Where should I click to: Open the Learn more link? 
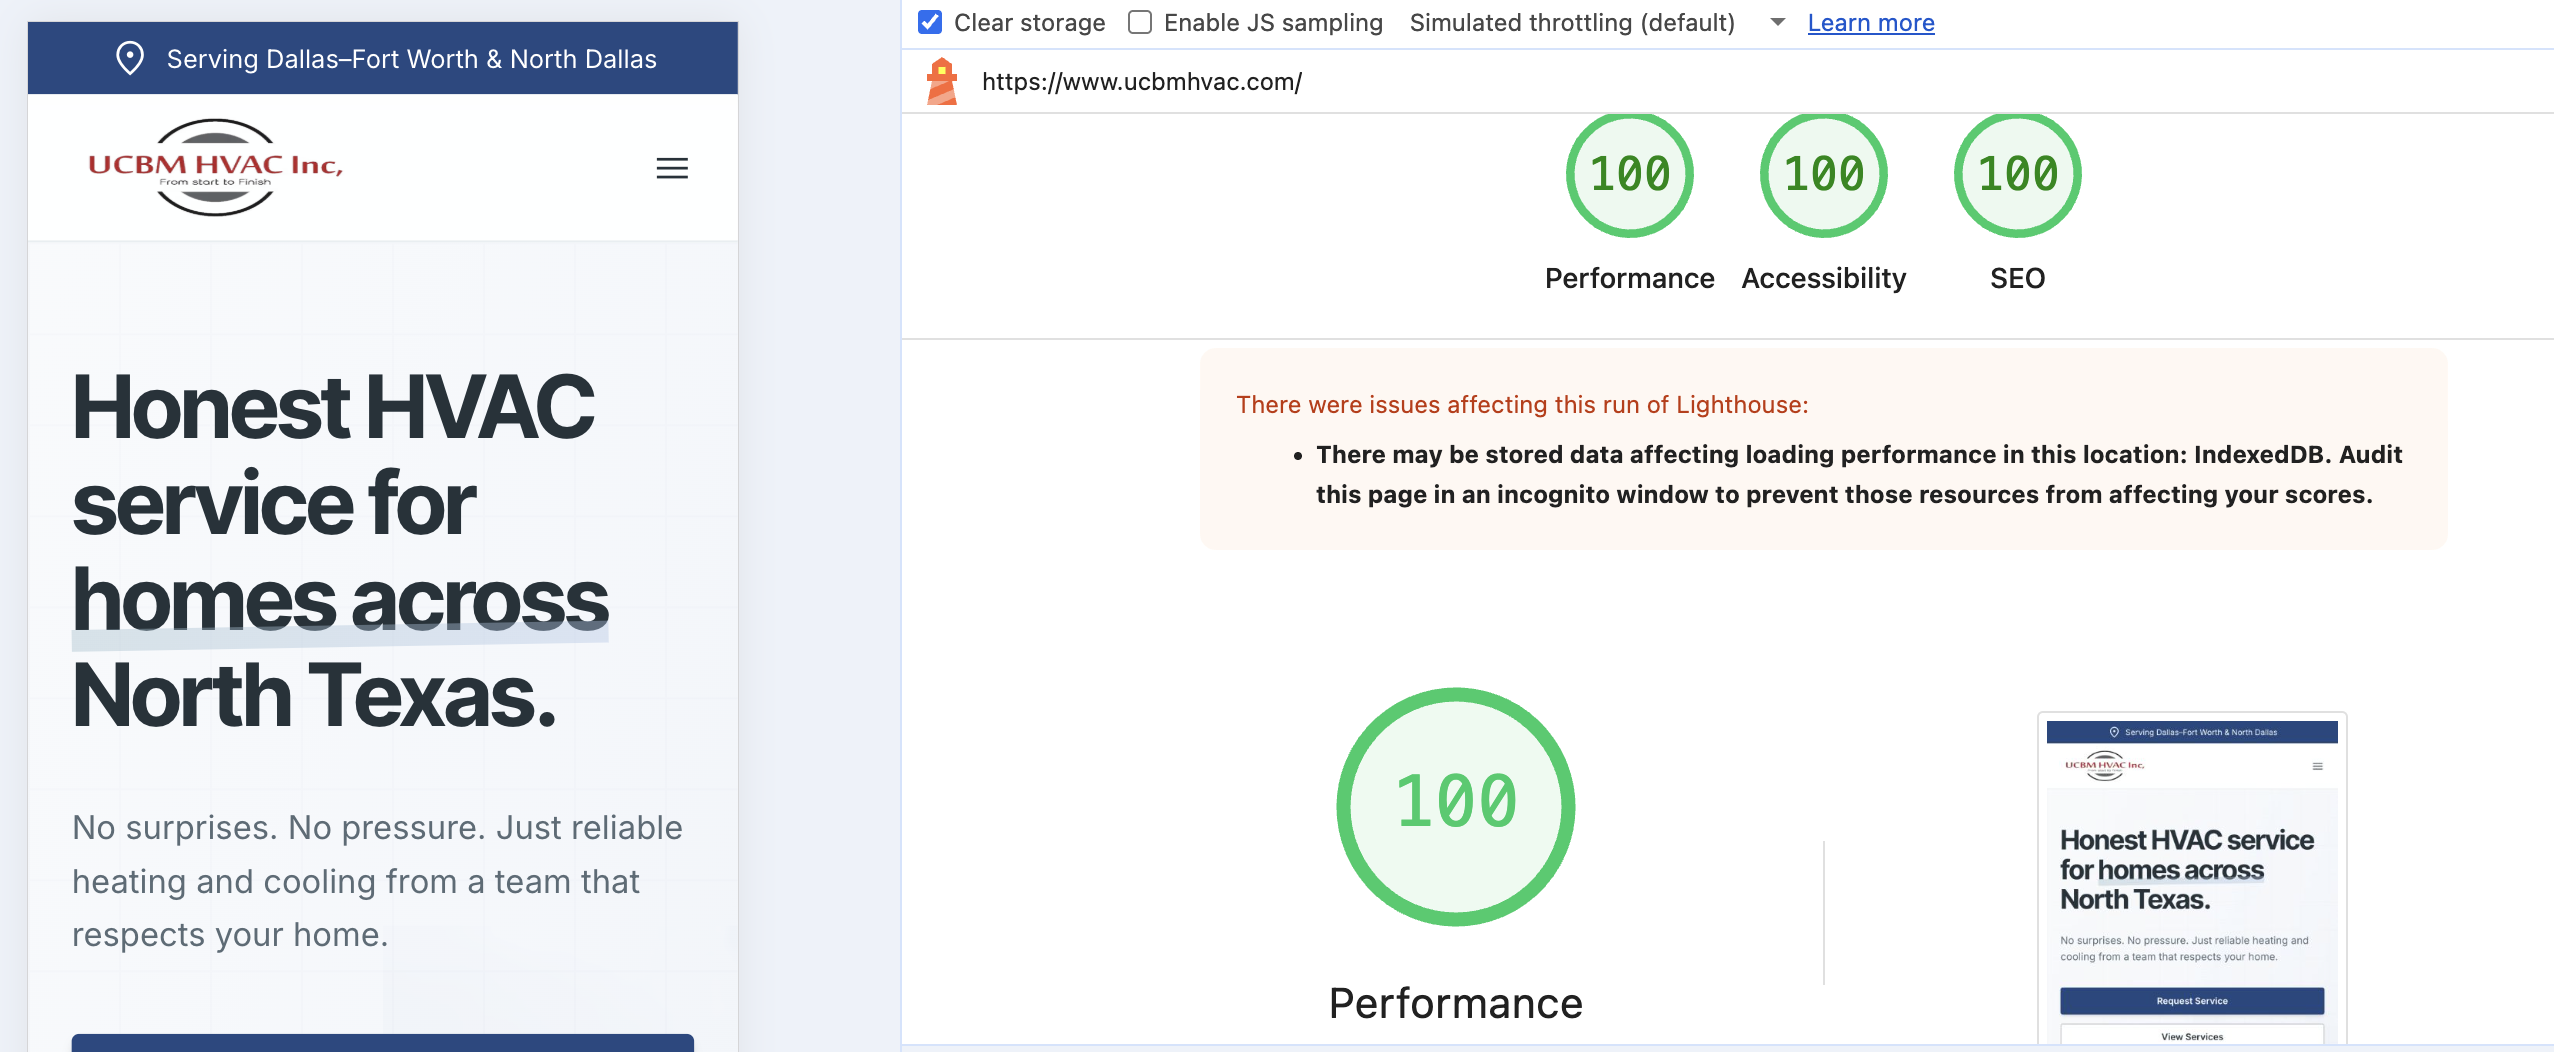pyautogui.click(x=1870, y=22)
